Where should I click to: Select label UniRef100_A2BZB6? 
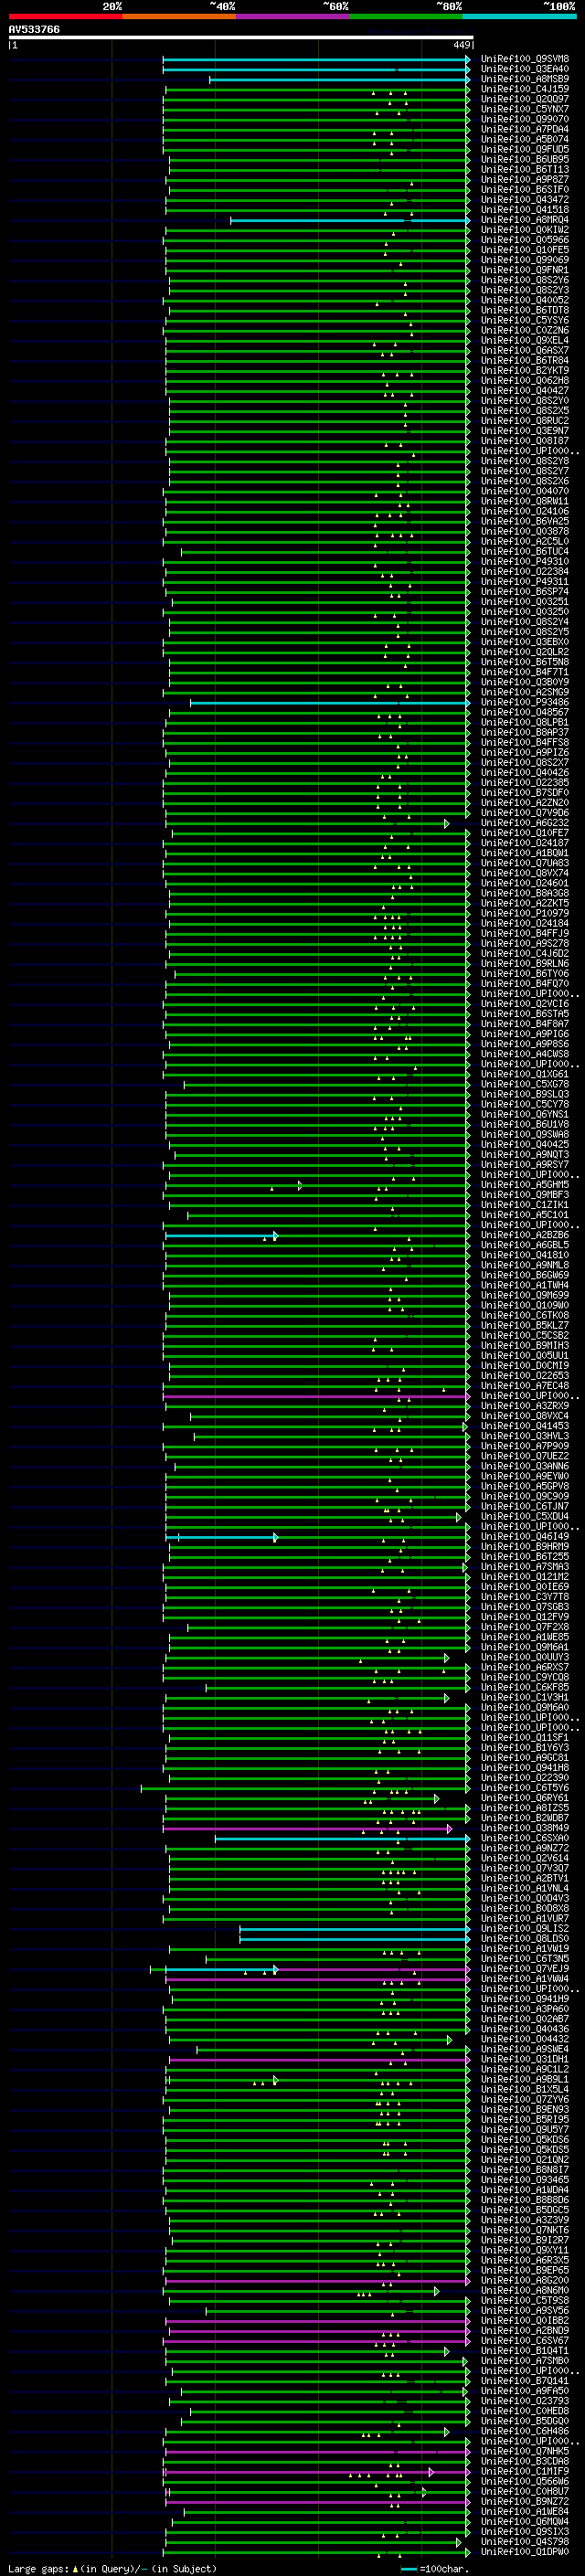(524, 1235)
